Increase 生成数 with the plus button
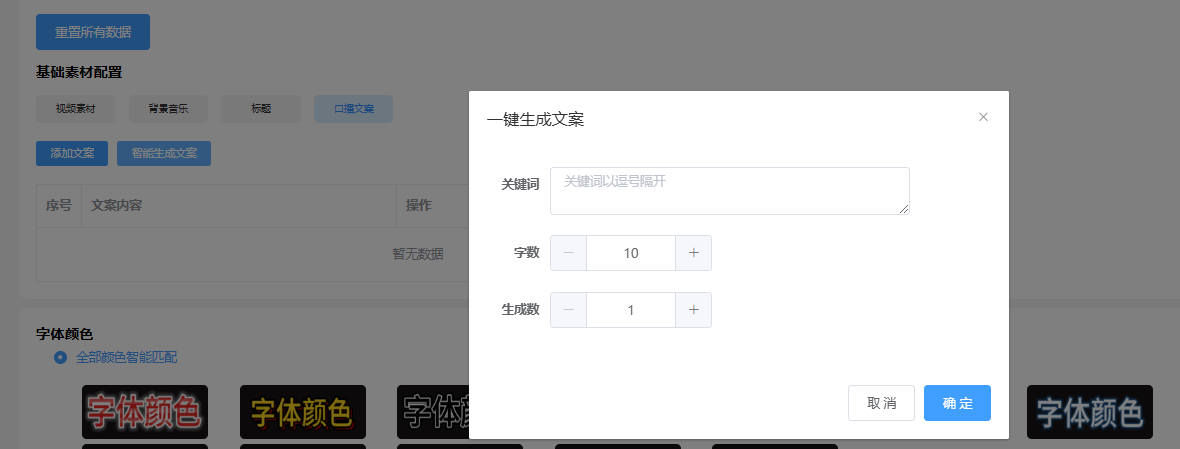Screen dimensions: 1180x449 (x=693, y=310)
